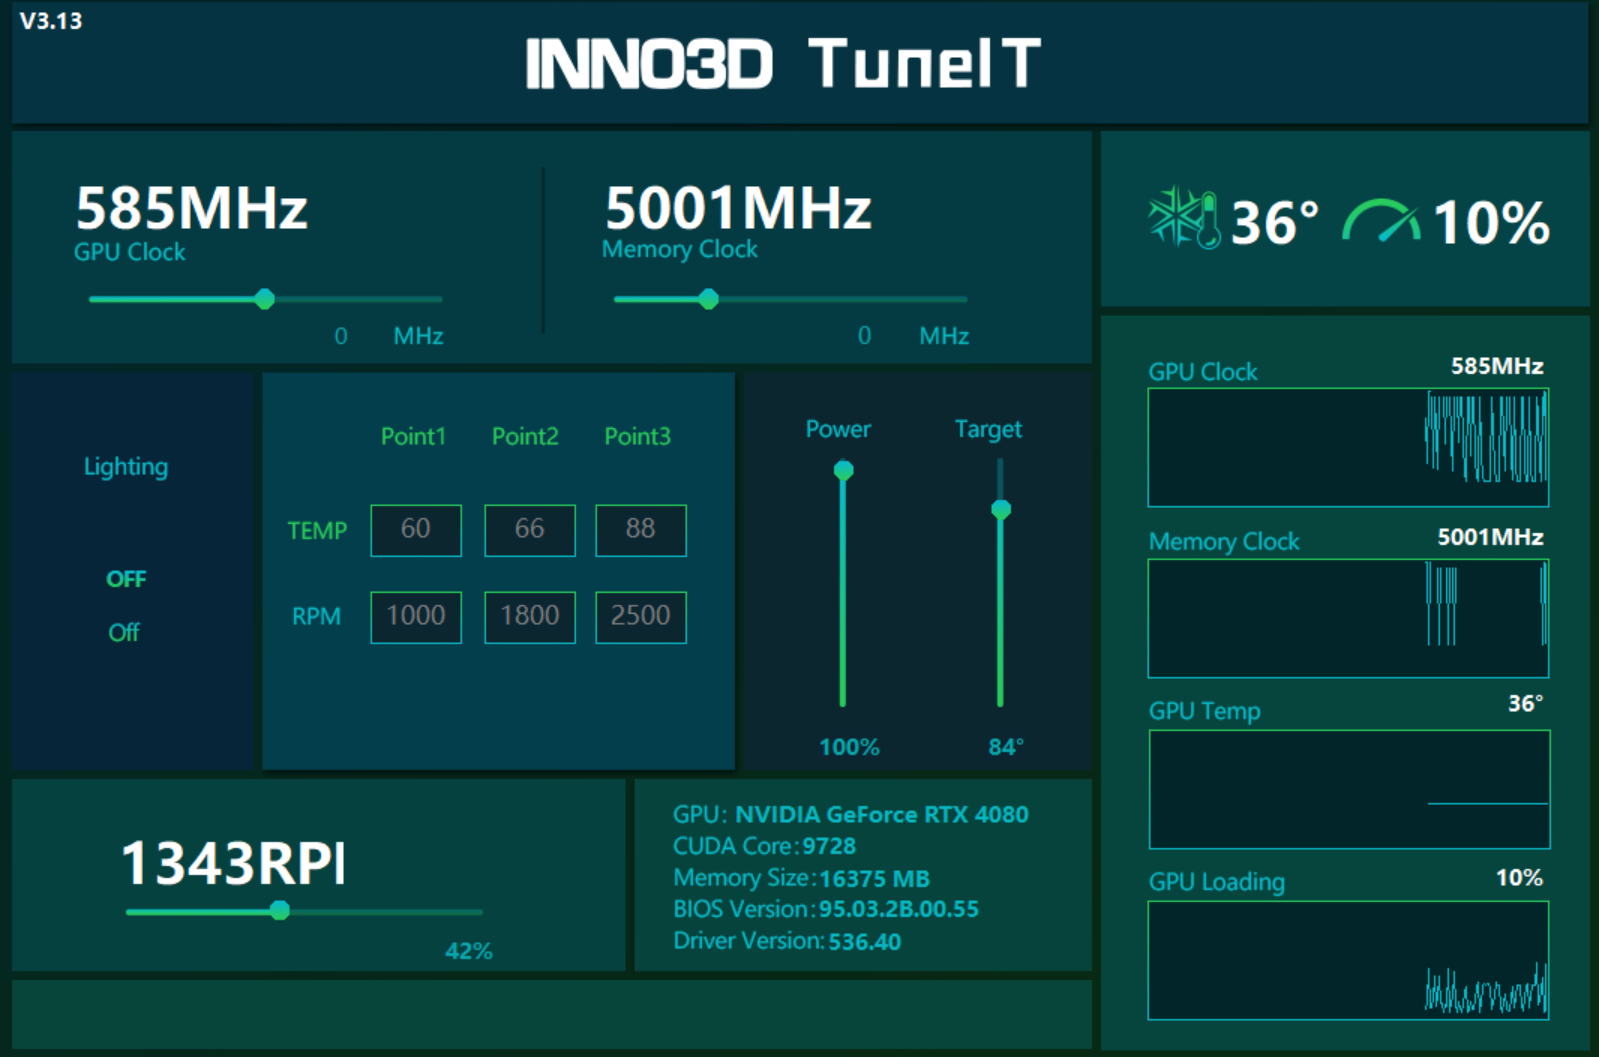Click the CUDA Core 9728 line
Viewport: 1599px width, 1057px height.
[x=764, y=846]
